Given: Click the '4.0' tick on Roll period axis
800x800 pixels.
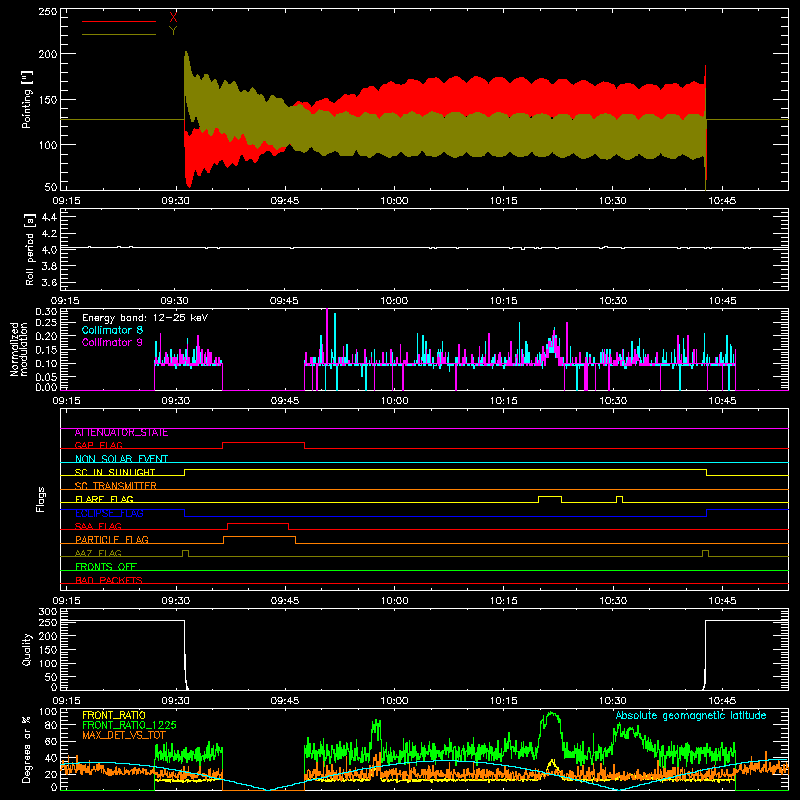Looking at the screenshot, I should pyautogui.click(x=49, y=249).
